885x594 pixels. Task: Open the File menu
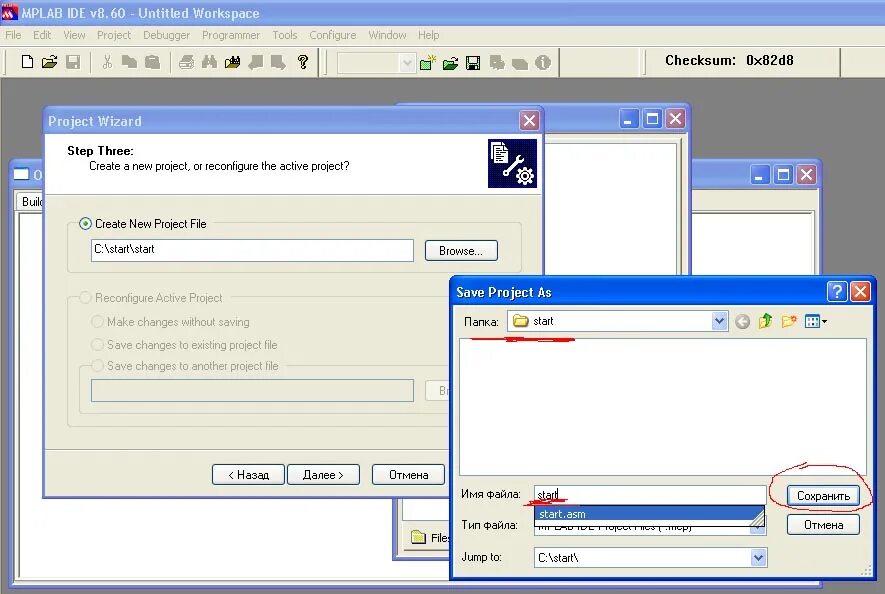[x=13, y=35]
